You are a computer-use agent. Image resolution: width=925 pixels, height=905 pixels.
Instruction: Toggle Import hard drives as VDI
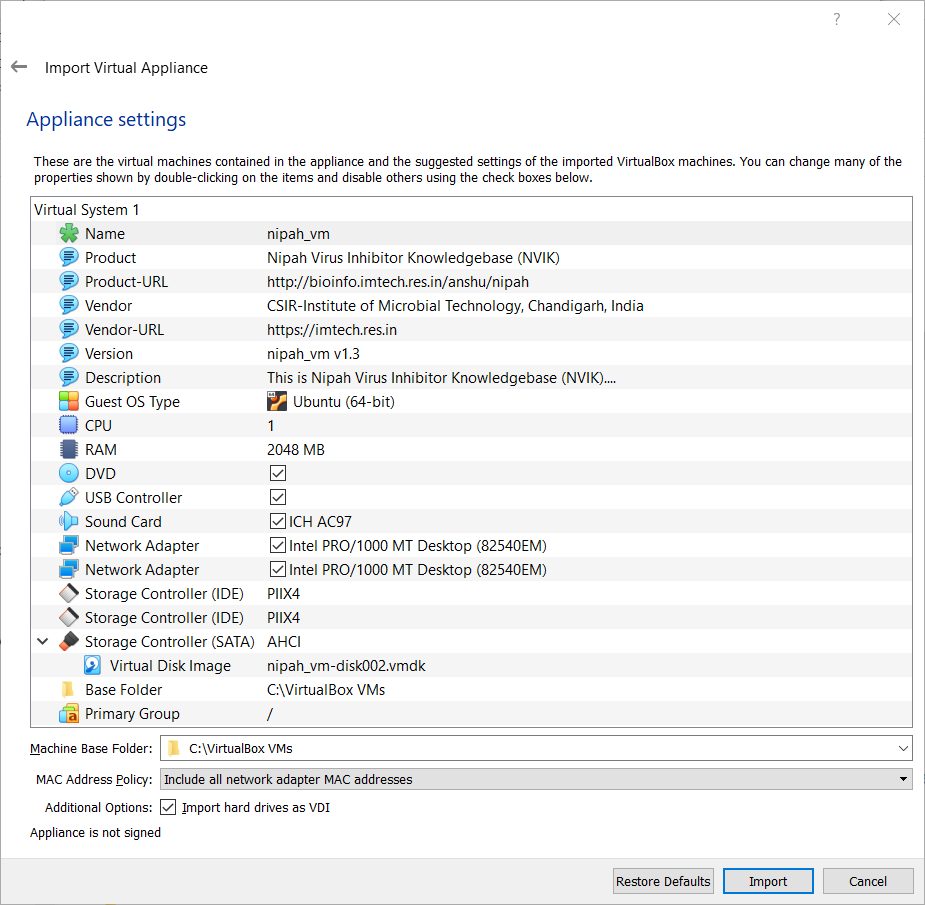coord(168,807)
